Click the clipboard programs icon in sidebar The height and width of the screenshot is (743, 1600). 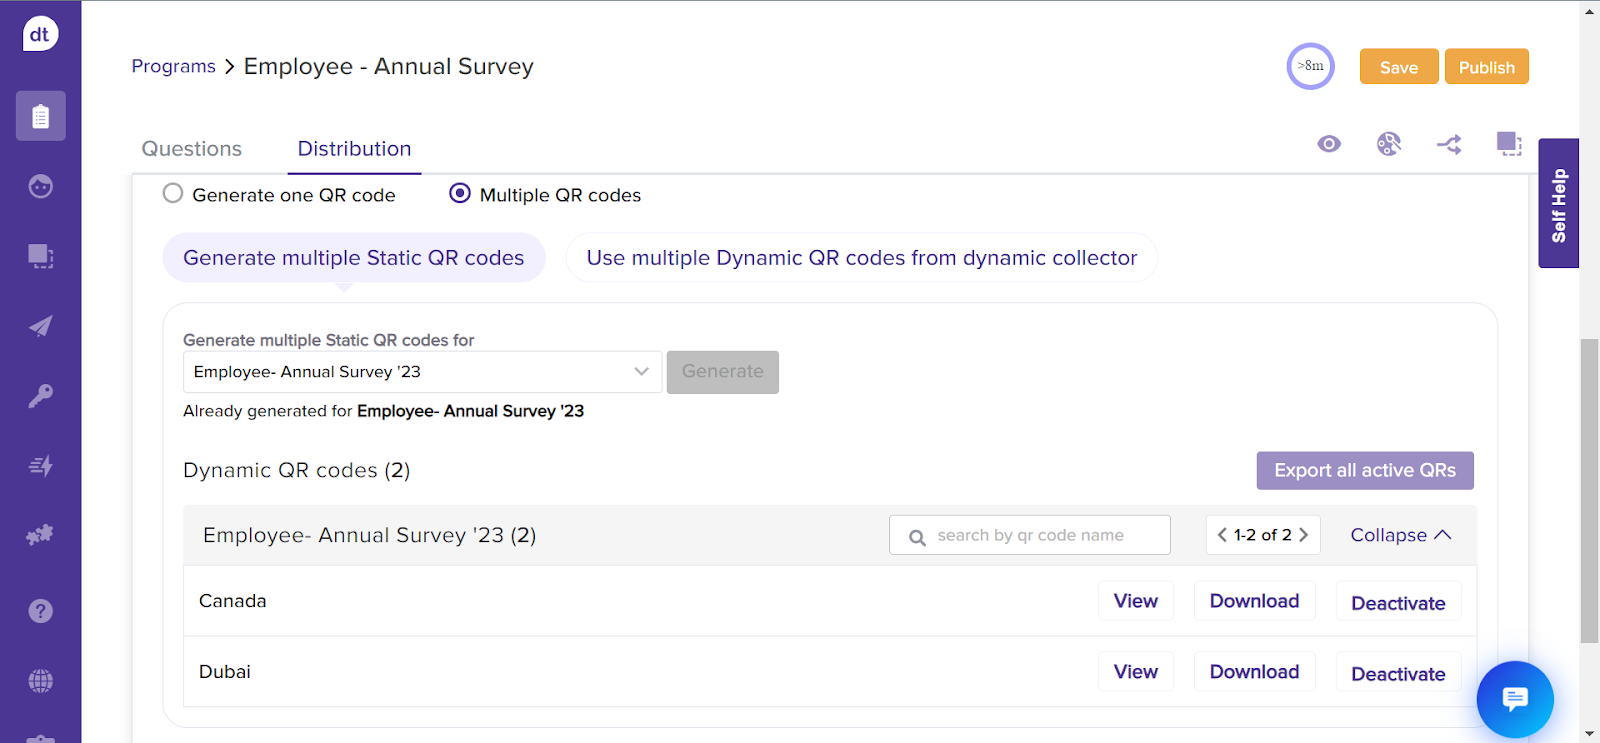point(40,117)
